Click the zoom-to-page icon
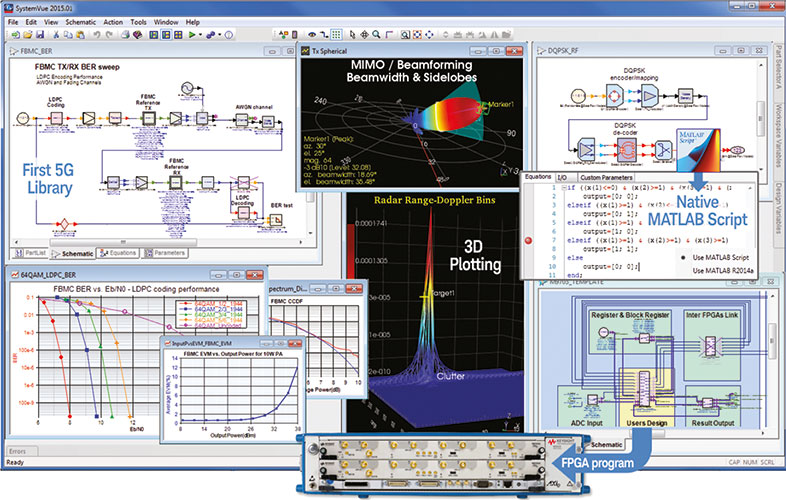This screenshot has height=500, width=786. pos(405,35)
